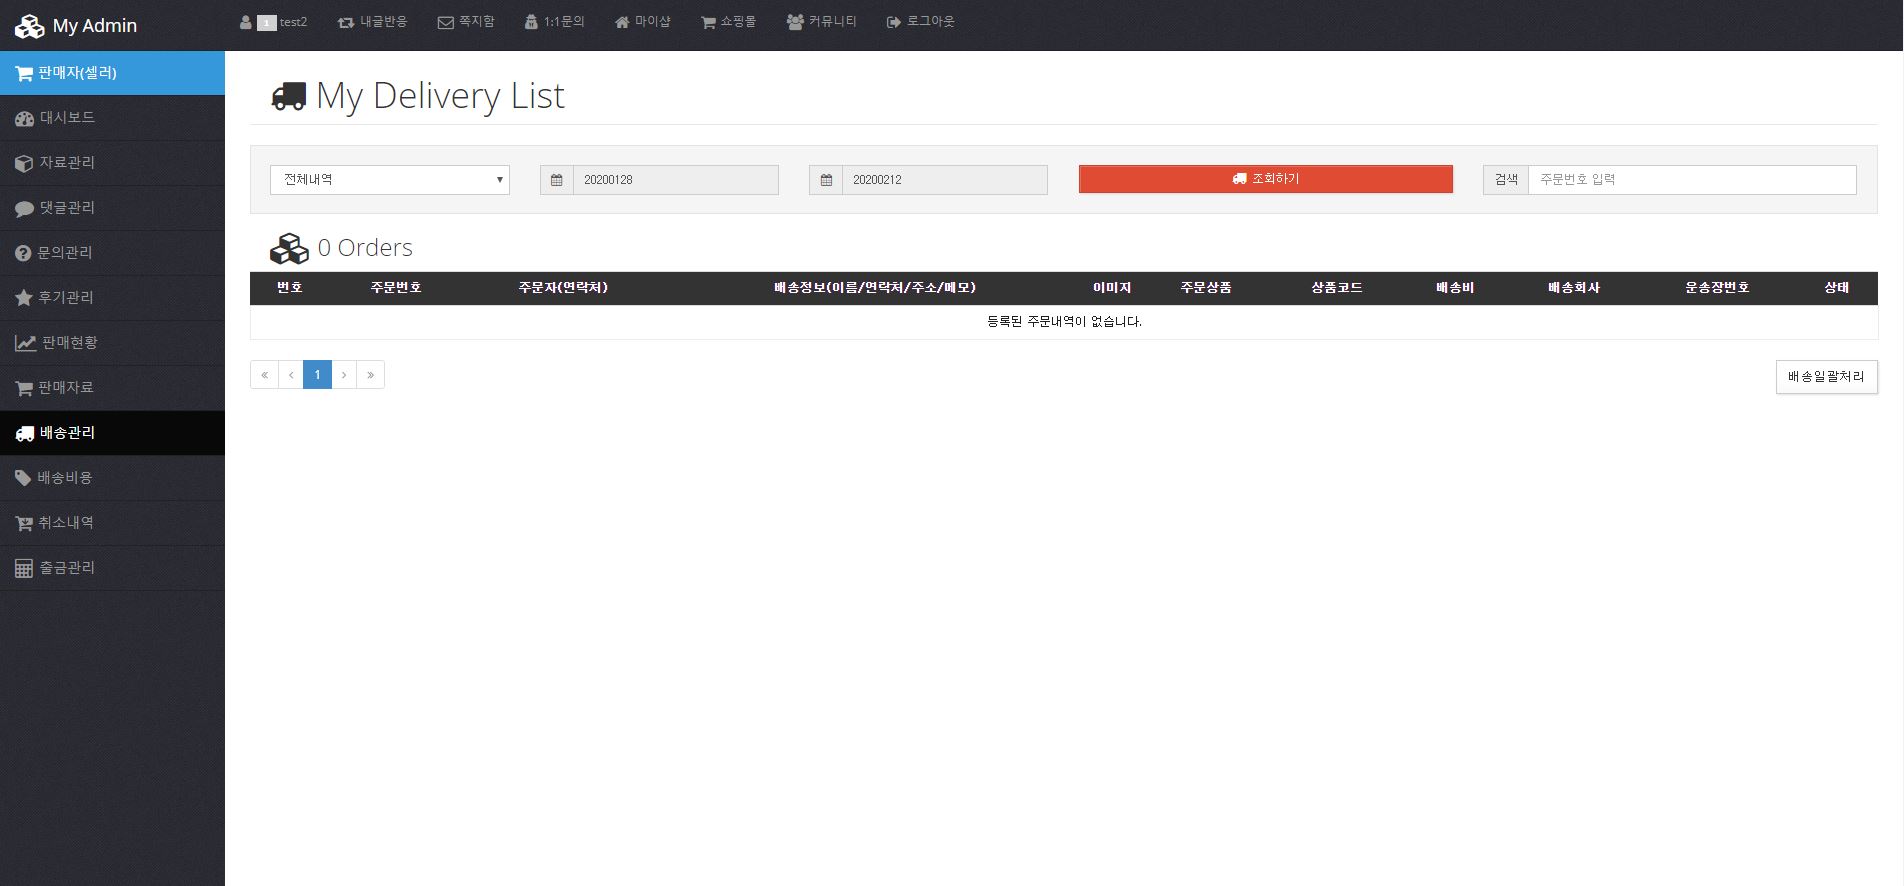Image resolution: width=1904 pixels, height=886 pixels.
Task: Click the tag icon for 배송비용
Action: (23, 478)
